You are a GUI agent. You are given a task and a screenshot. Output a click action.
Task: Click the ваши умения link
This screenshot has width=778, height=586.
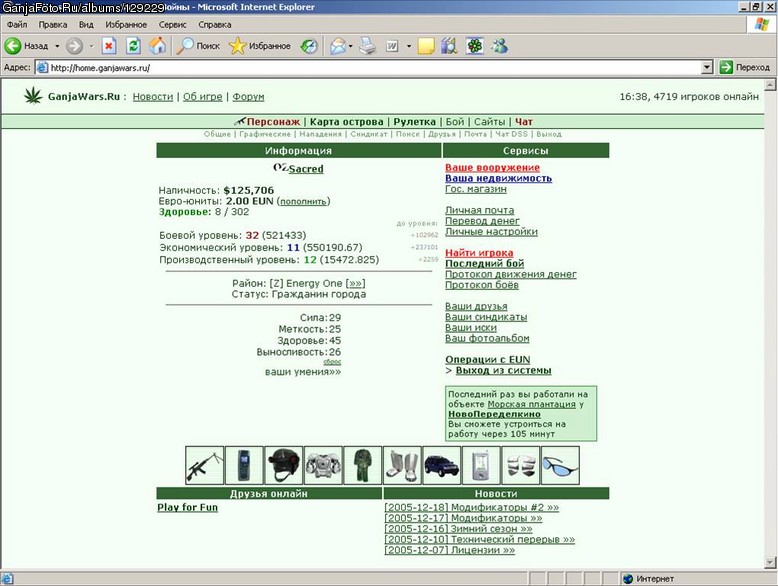[x=303, y=372]
